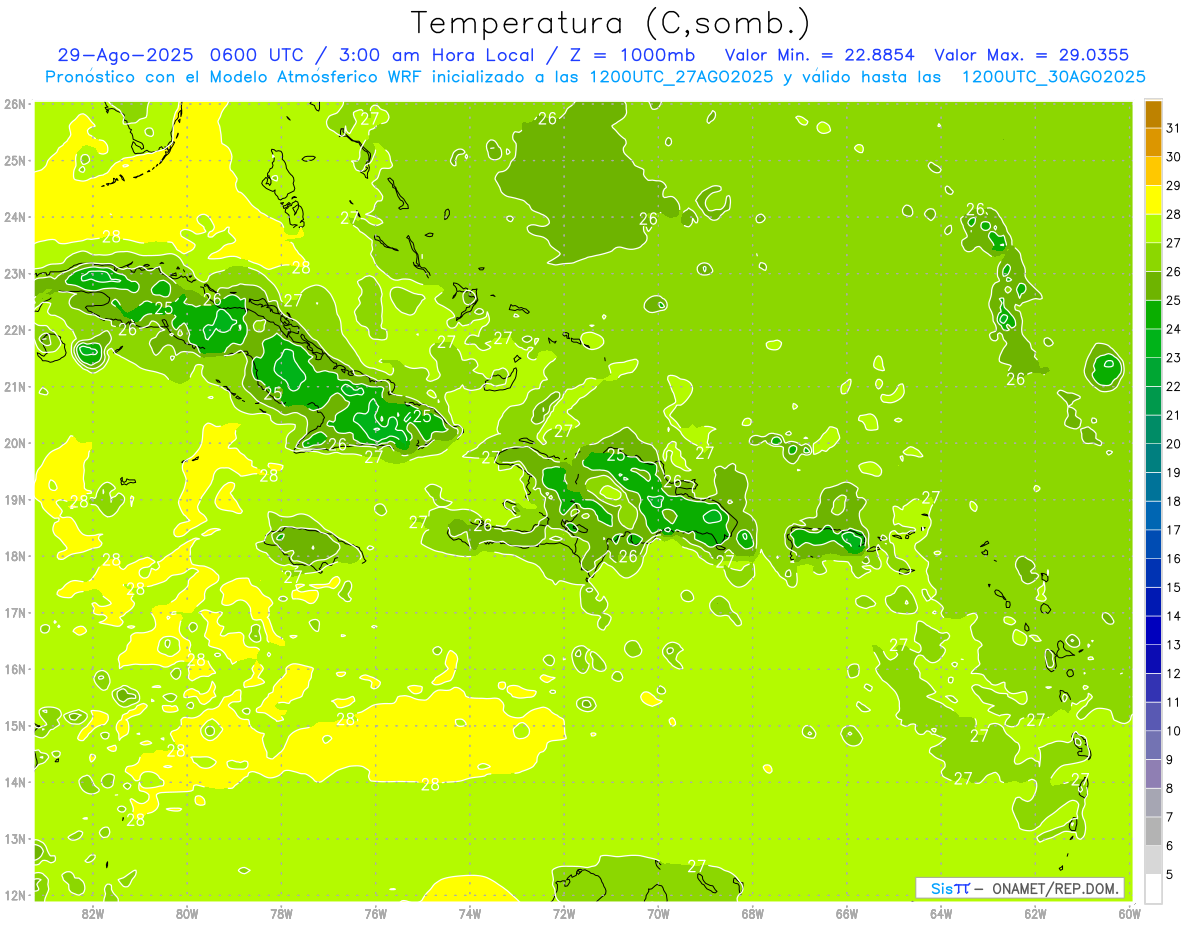Click the "70W" longitude axis label
The image size is (1200, 927).
(658, 913)
